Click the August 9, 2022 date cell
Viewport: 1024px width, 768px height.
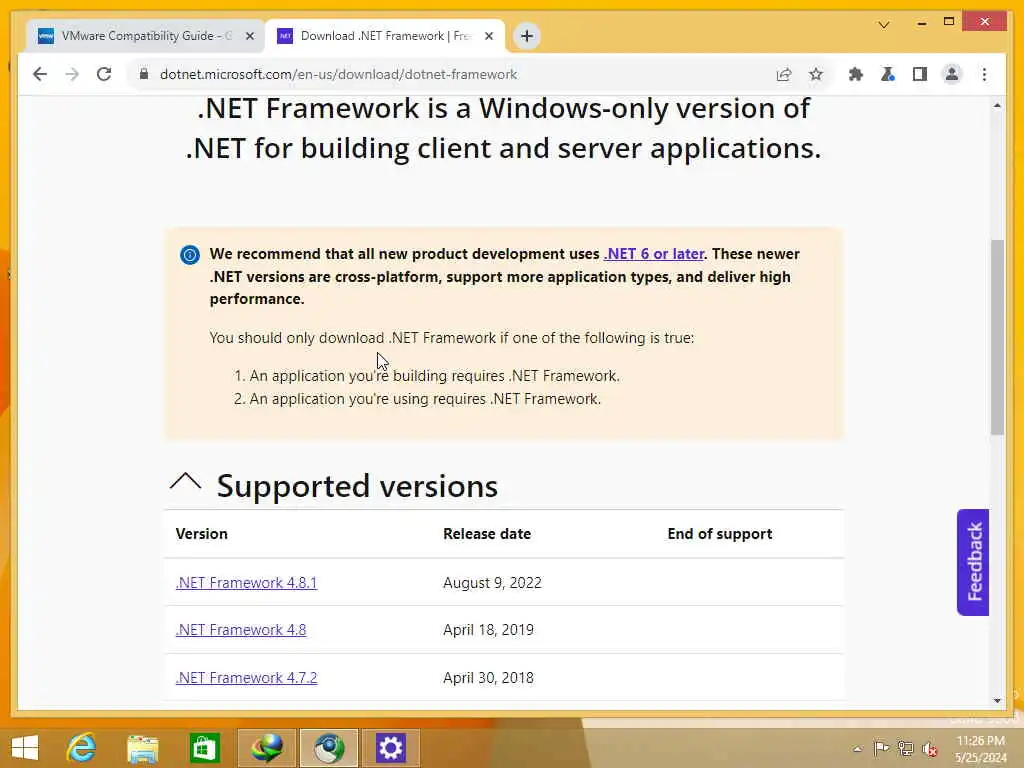[492, 583]
